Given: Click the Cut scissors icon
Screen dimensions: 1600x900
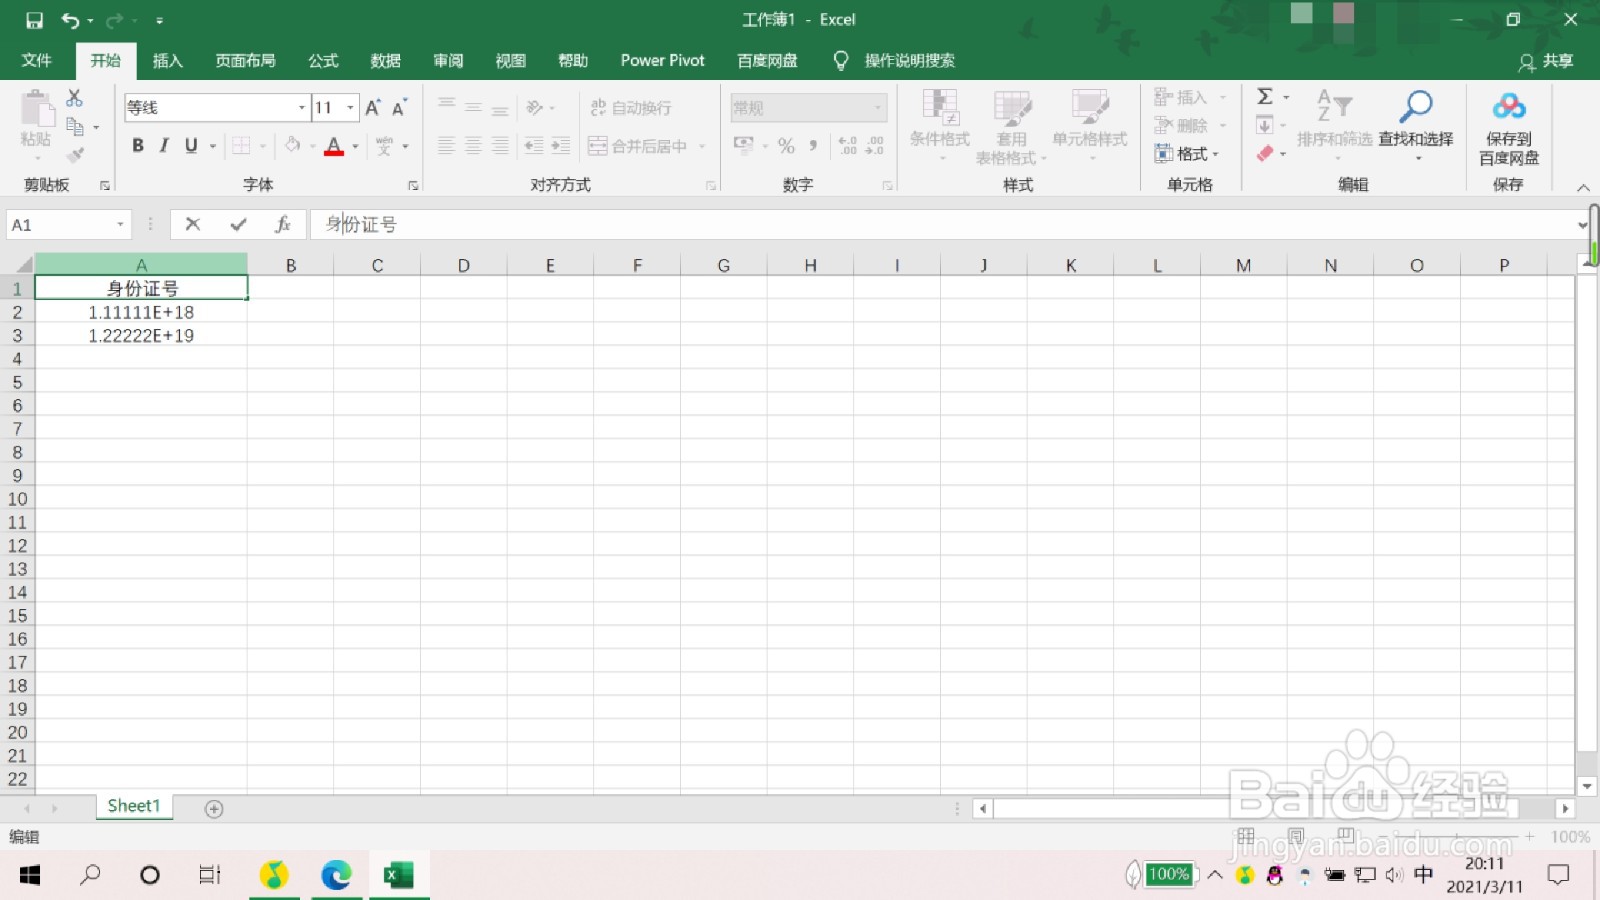Looking at the screenshot, I should pos(74,98).
